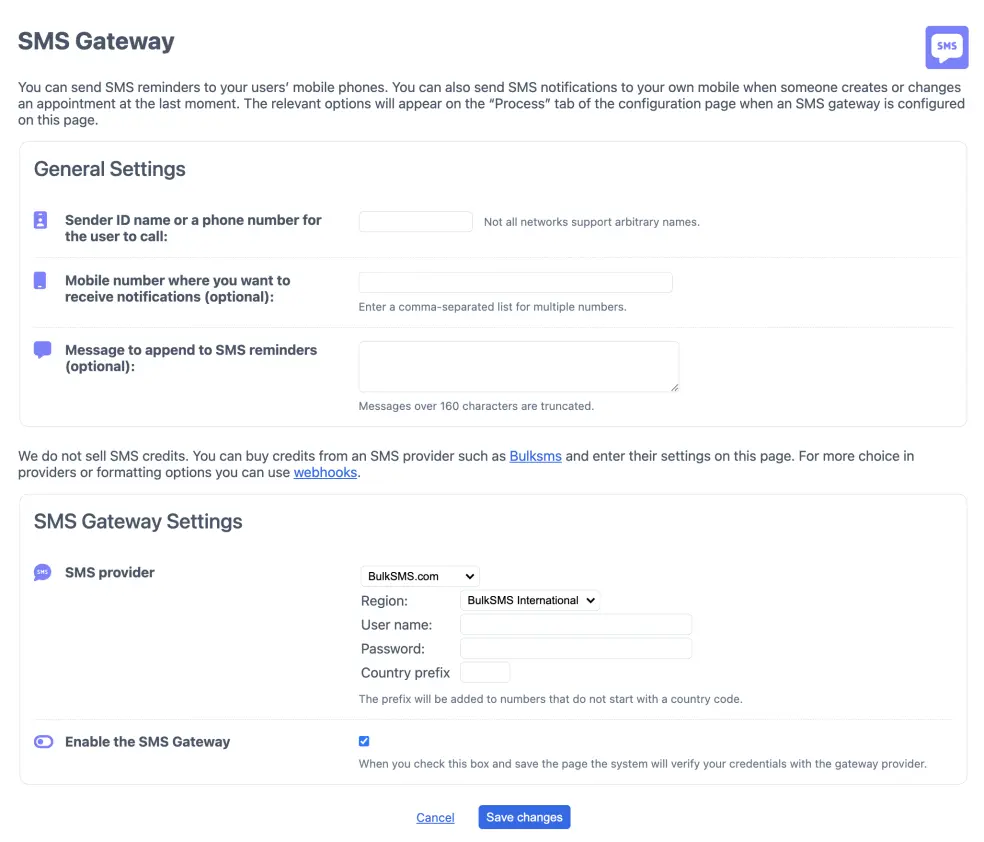Focus the Sender ID name field

[415, 221]
